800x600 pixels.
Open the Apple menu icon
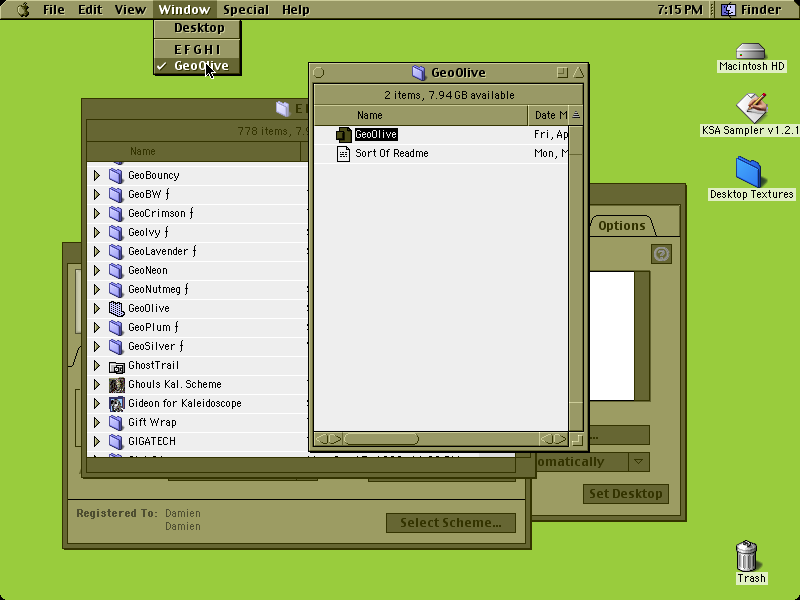[x=22, y=9]
